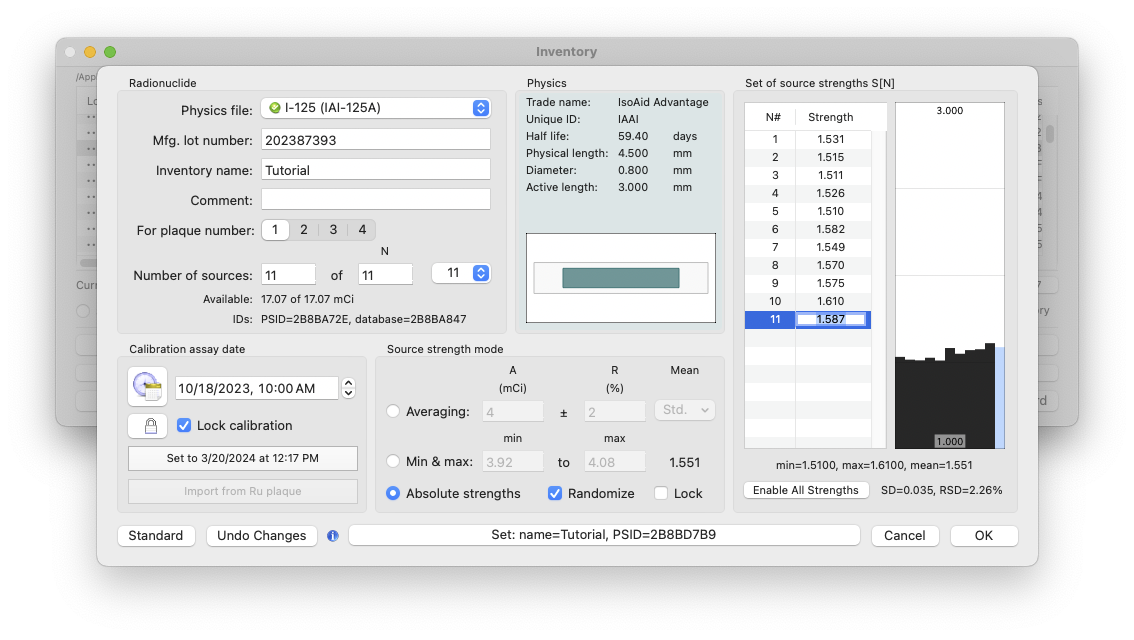Click the source strength histogram chart
1134x640 pixels.
[950, 276]
